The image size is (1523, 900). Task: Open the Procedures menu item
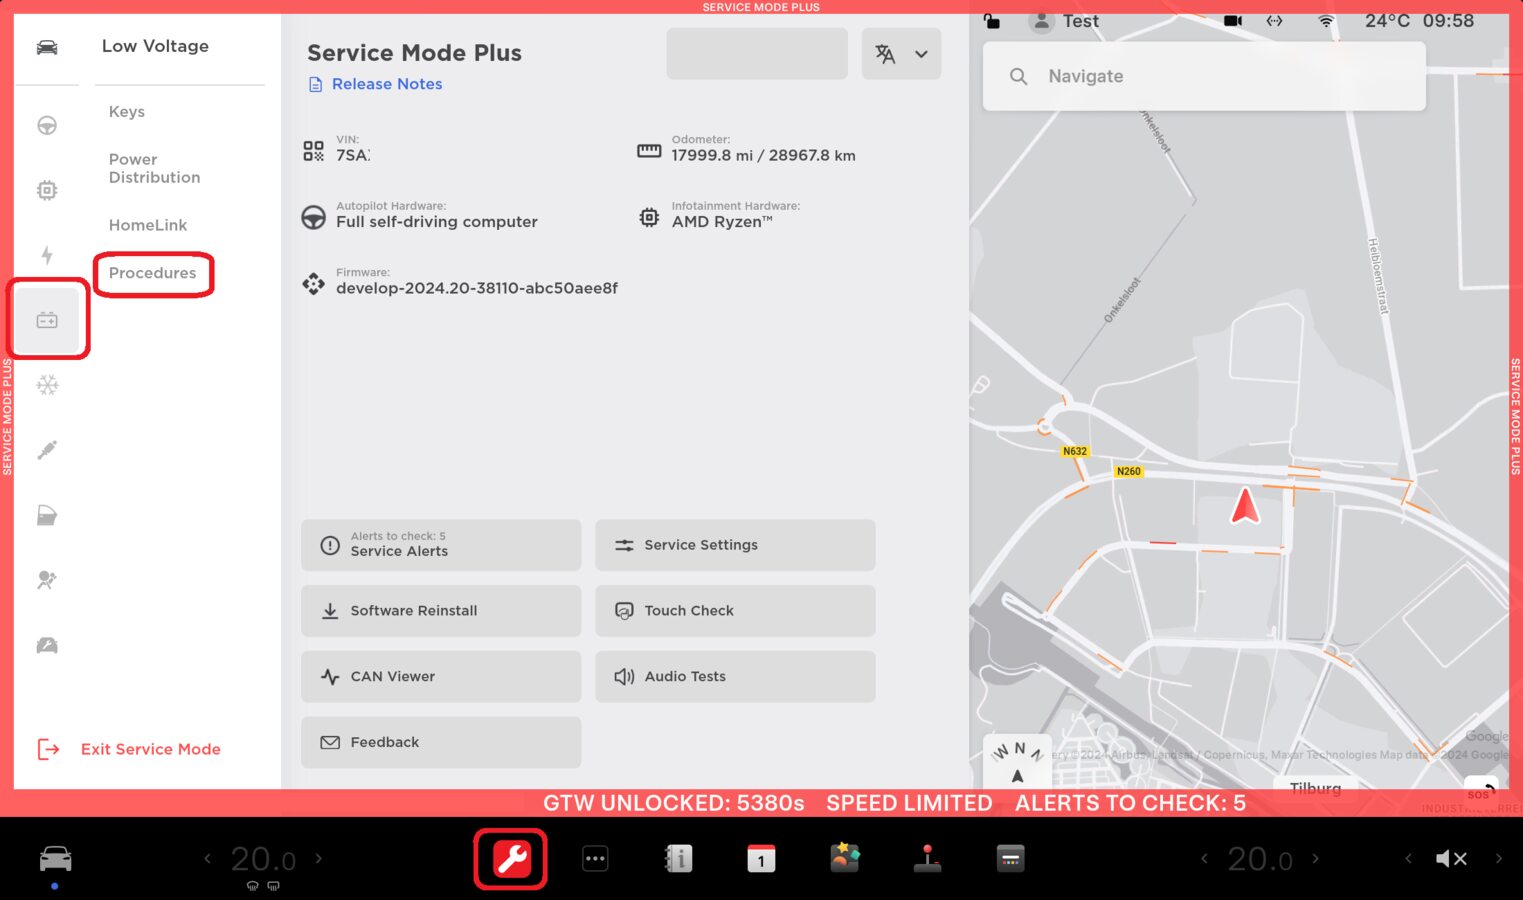pos(153,273)
